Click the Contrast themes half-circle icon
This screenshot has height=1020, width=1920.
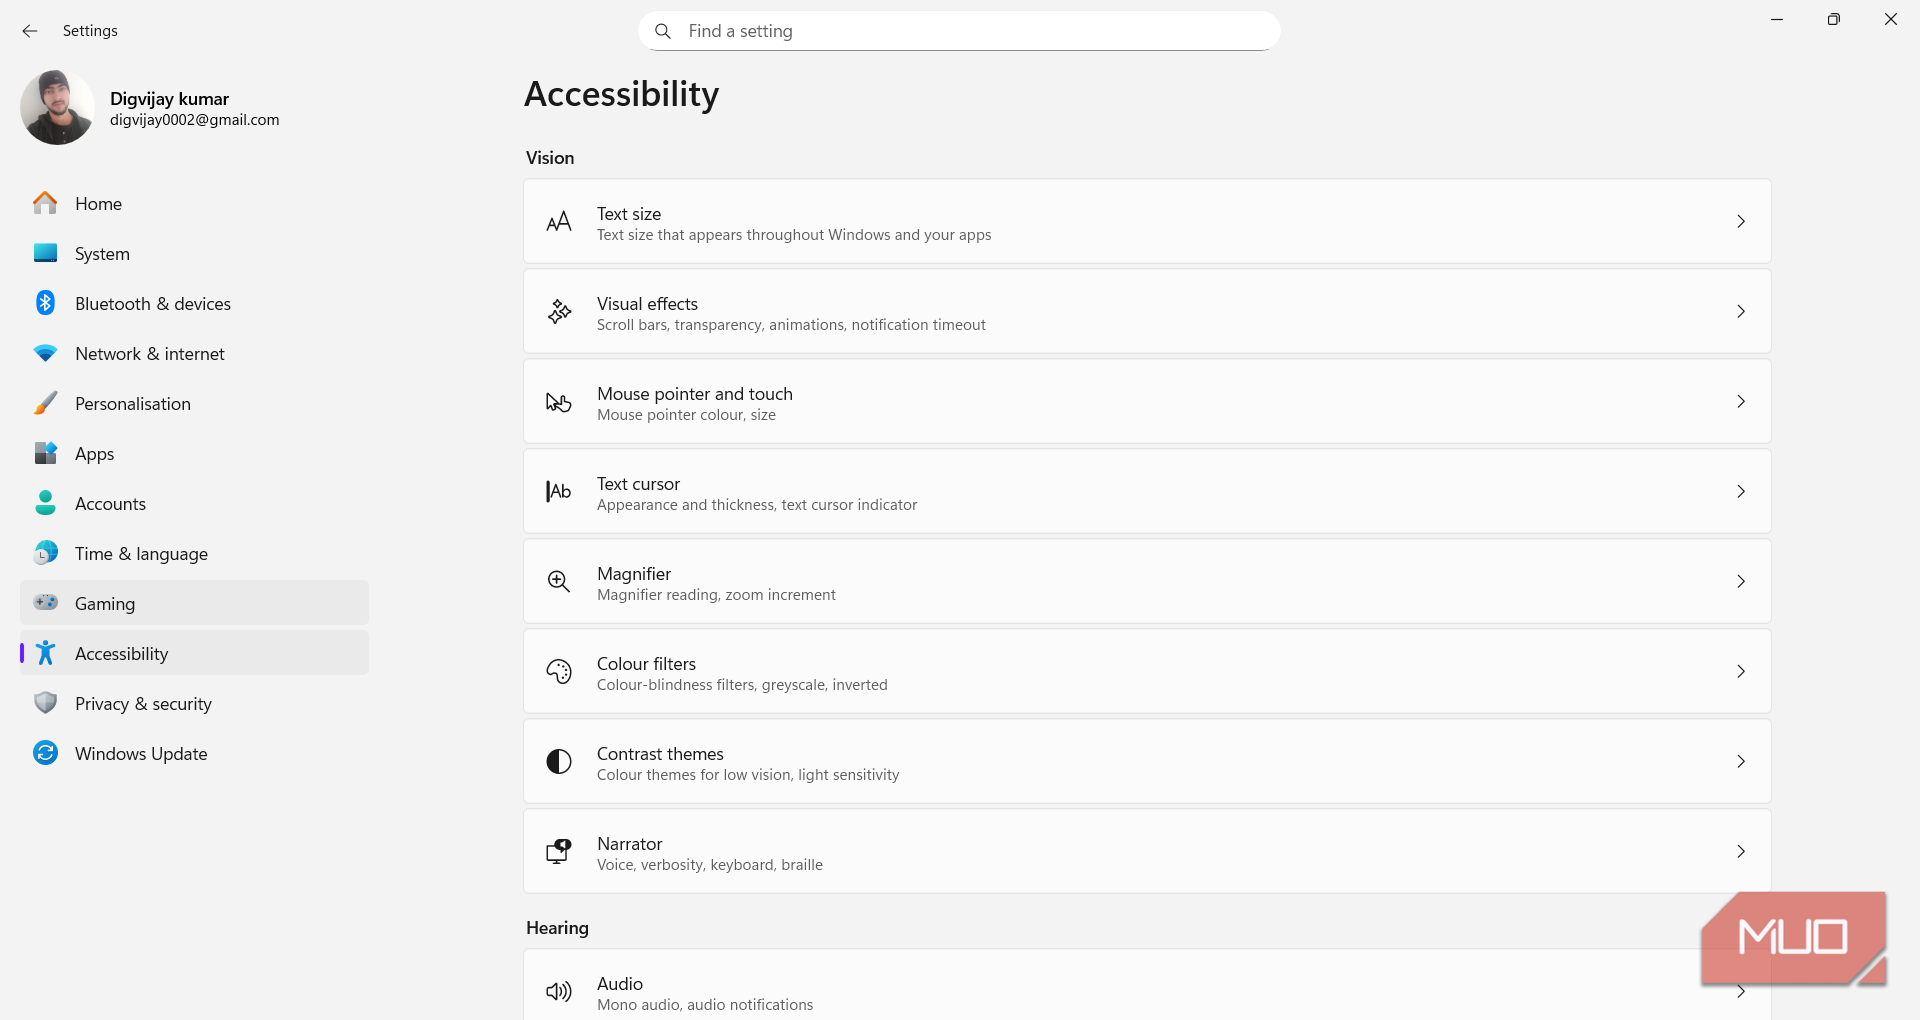click(x=559, y=762)
